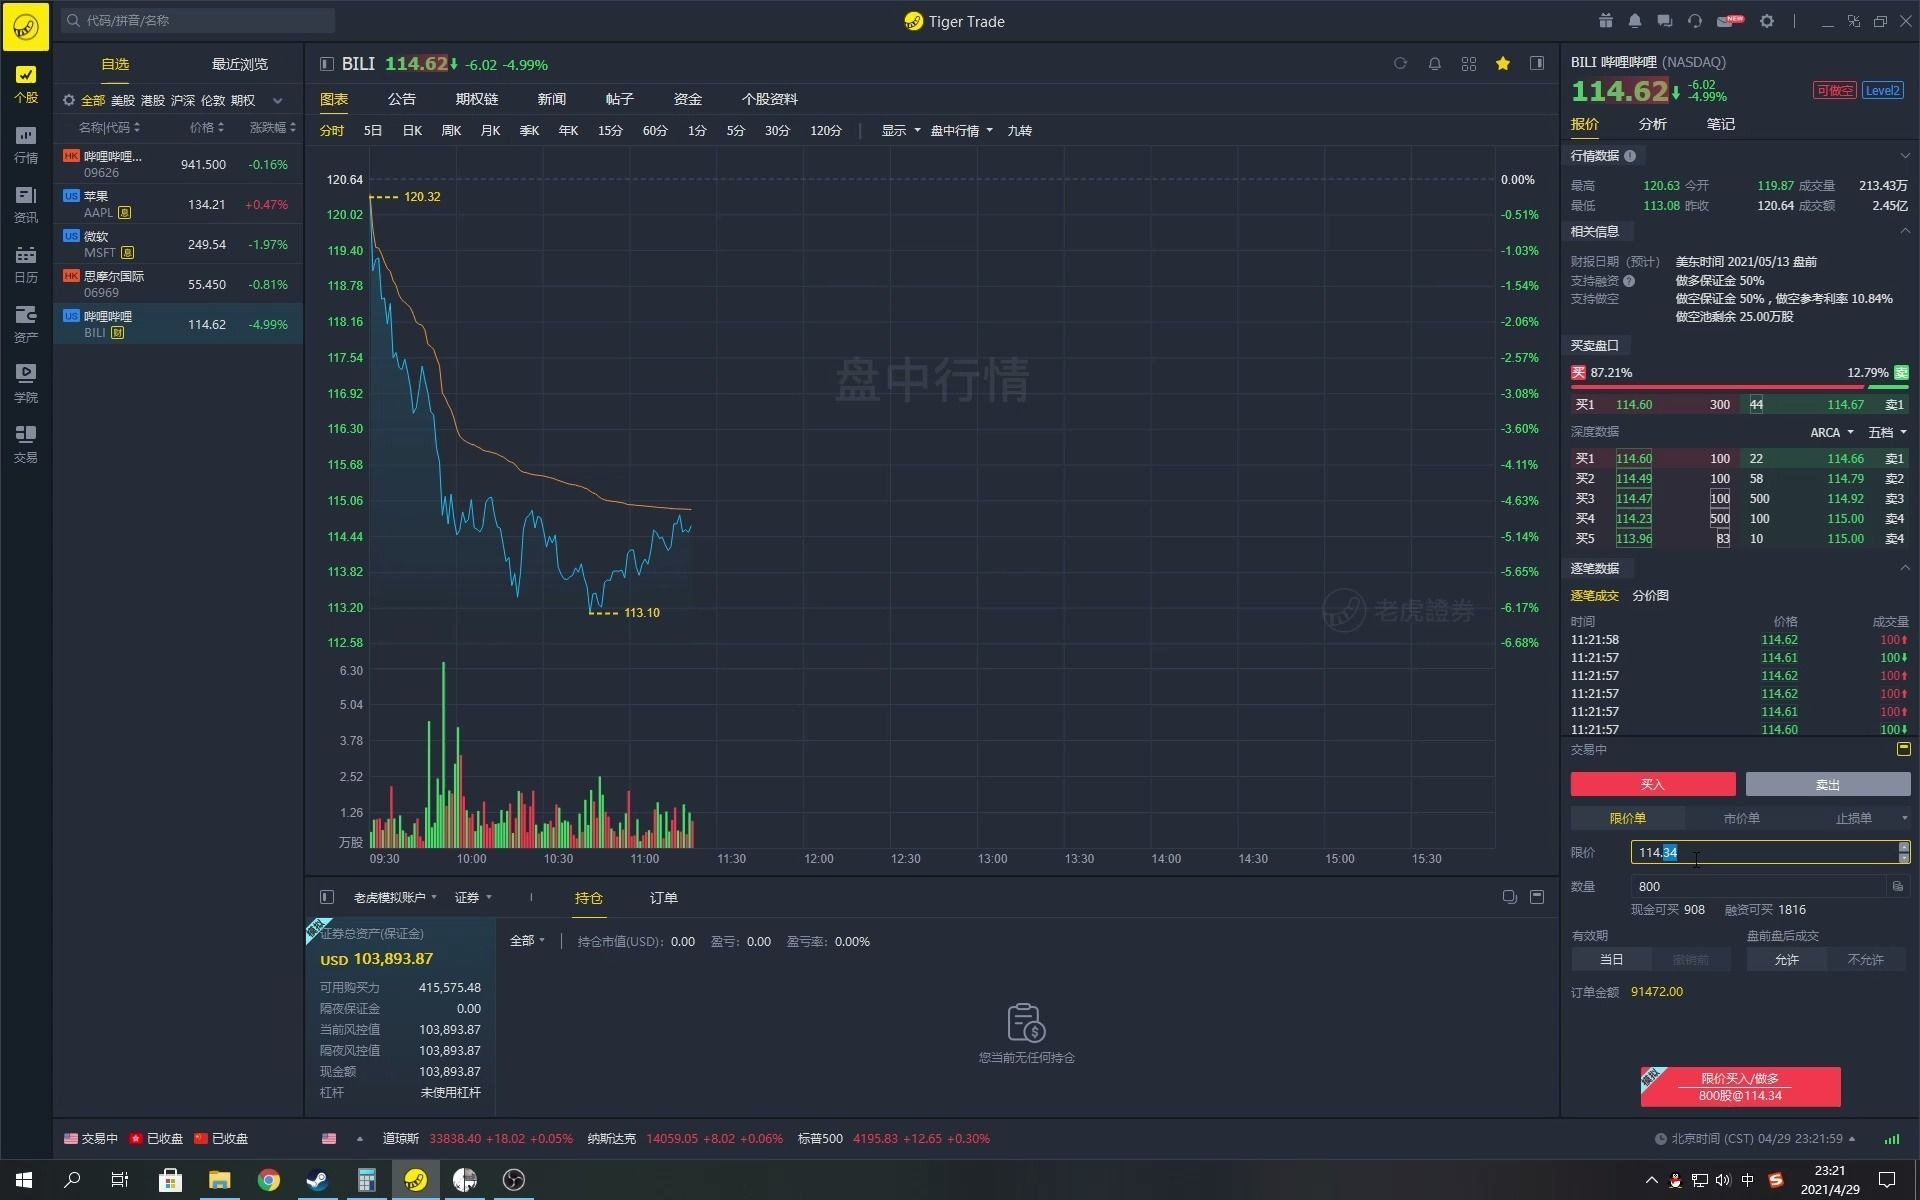Open the 个股 watchlist sidebar icon

pyautogui.click(x=26, y=83)
